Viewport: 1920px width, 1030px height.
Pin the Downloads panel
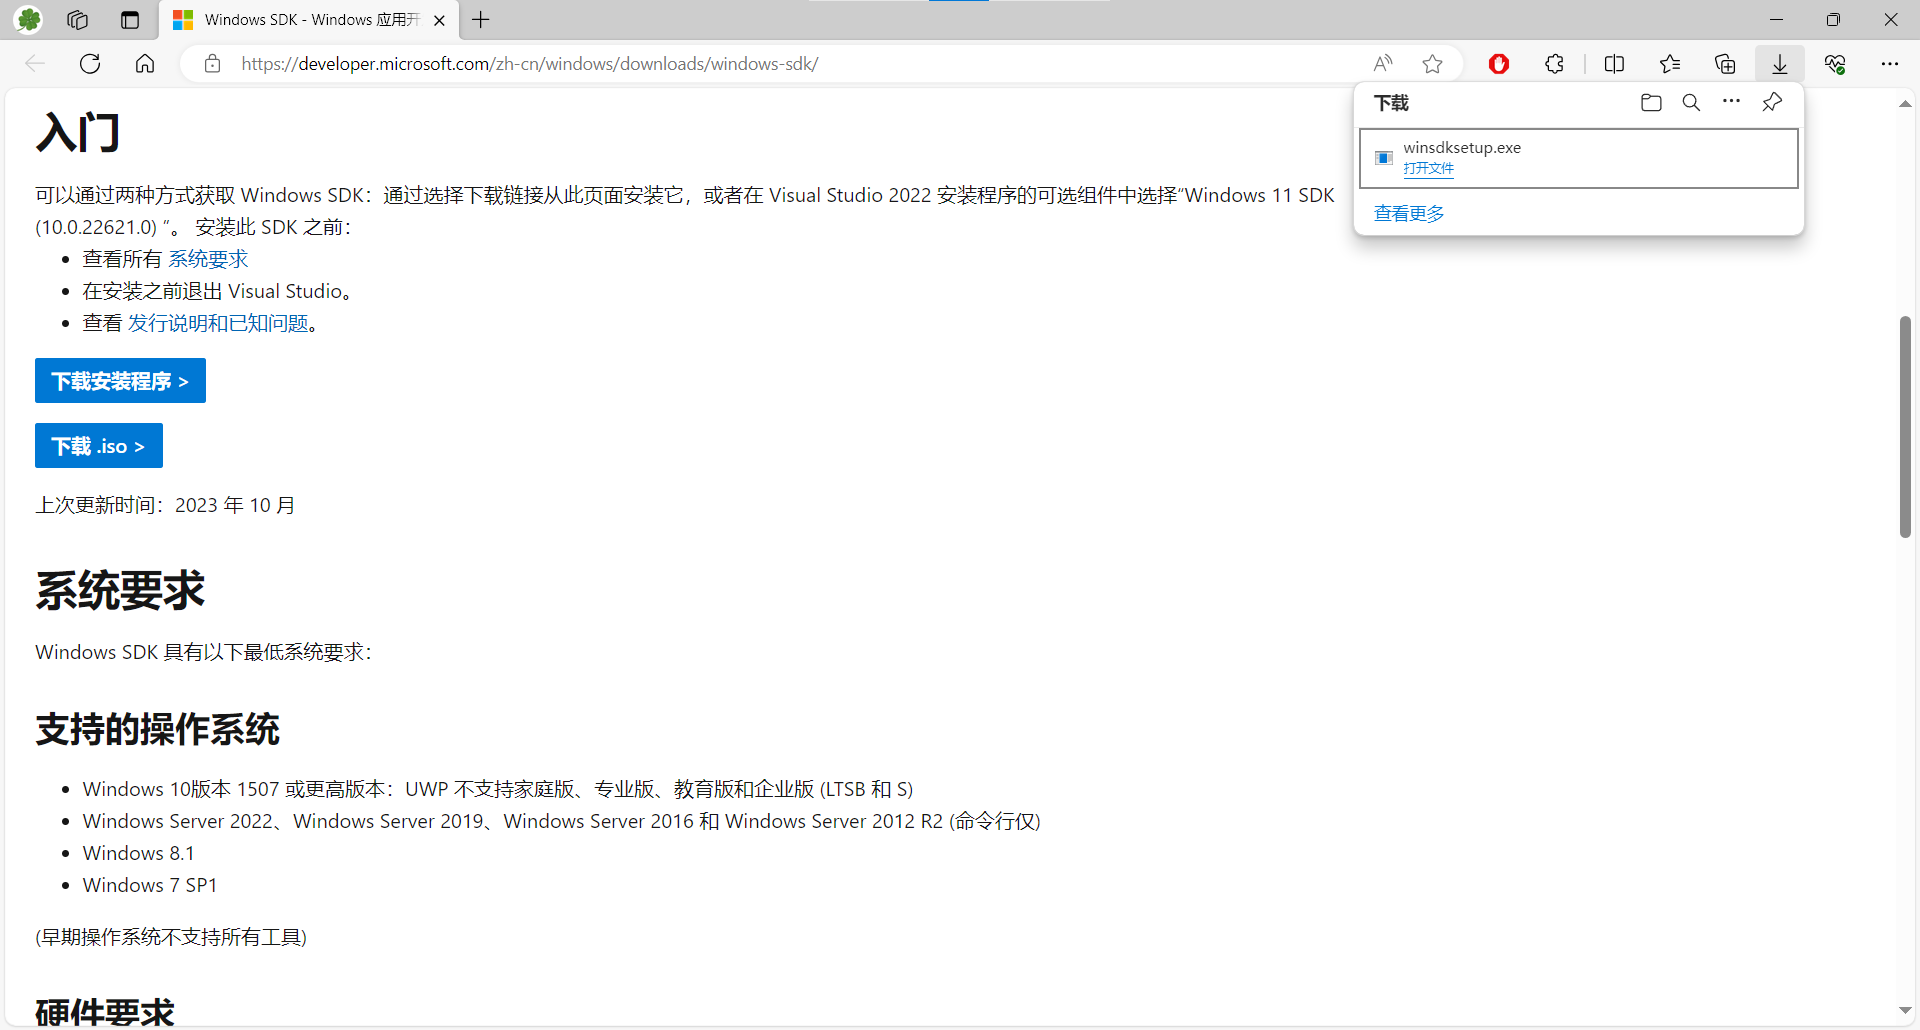click(1772, 102)
